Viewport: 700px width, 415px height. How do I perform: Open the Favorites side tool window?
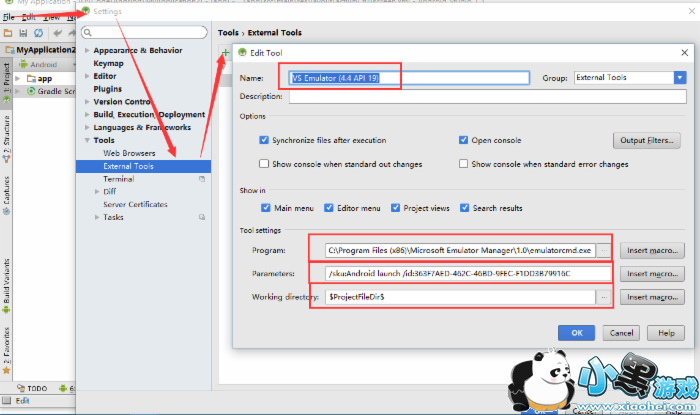[6, 350]
